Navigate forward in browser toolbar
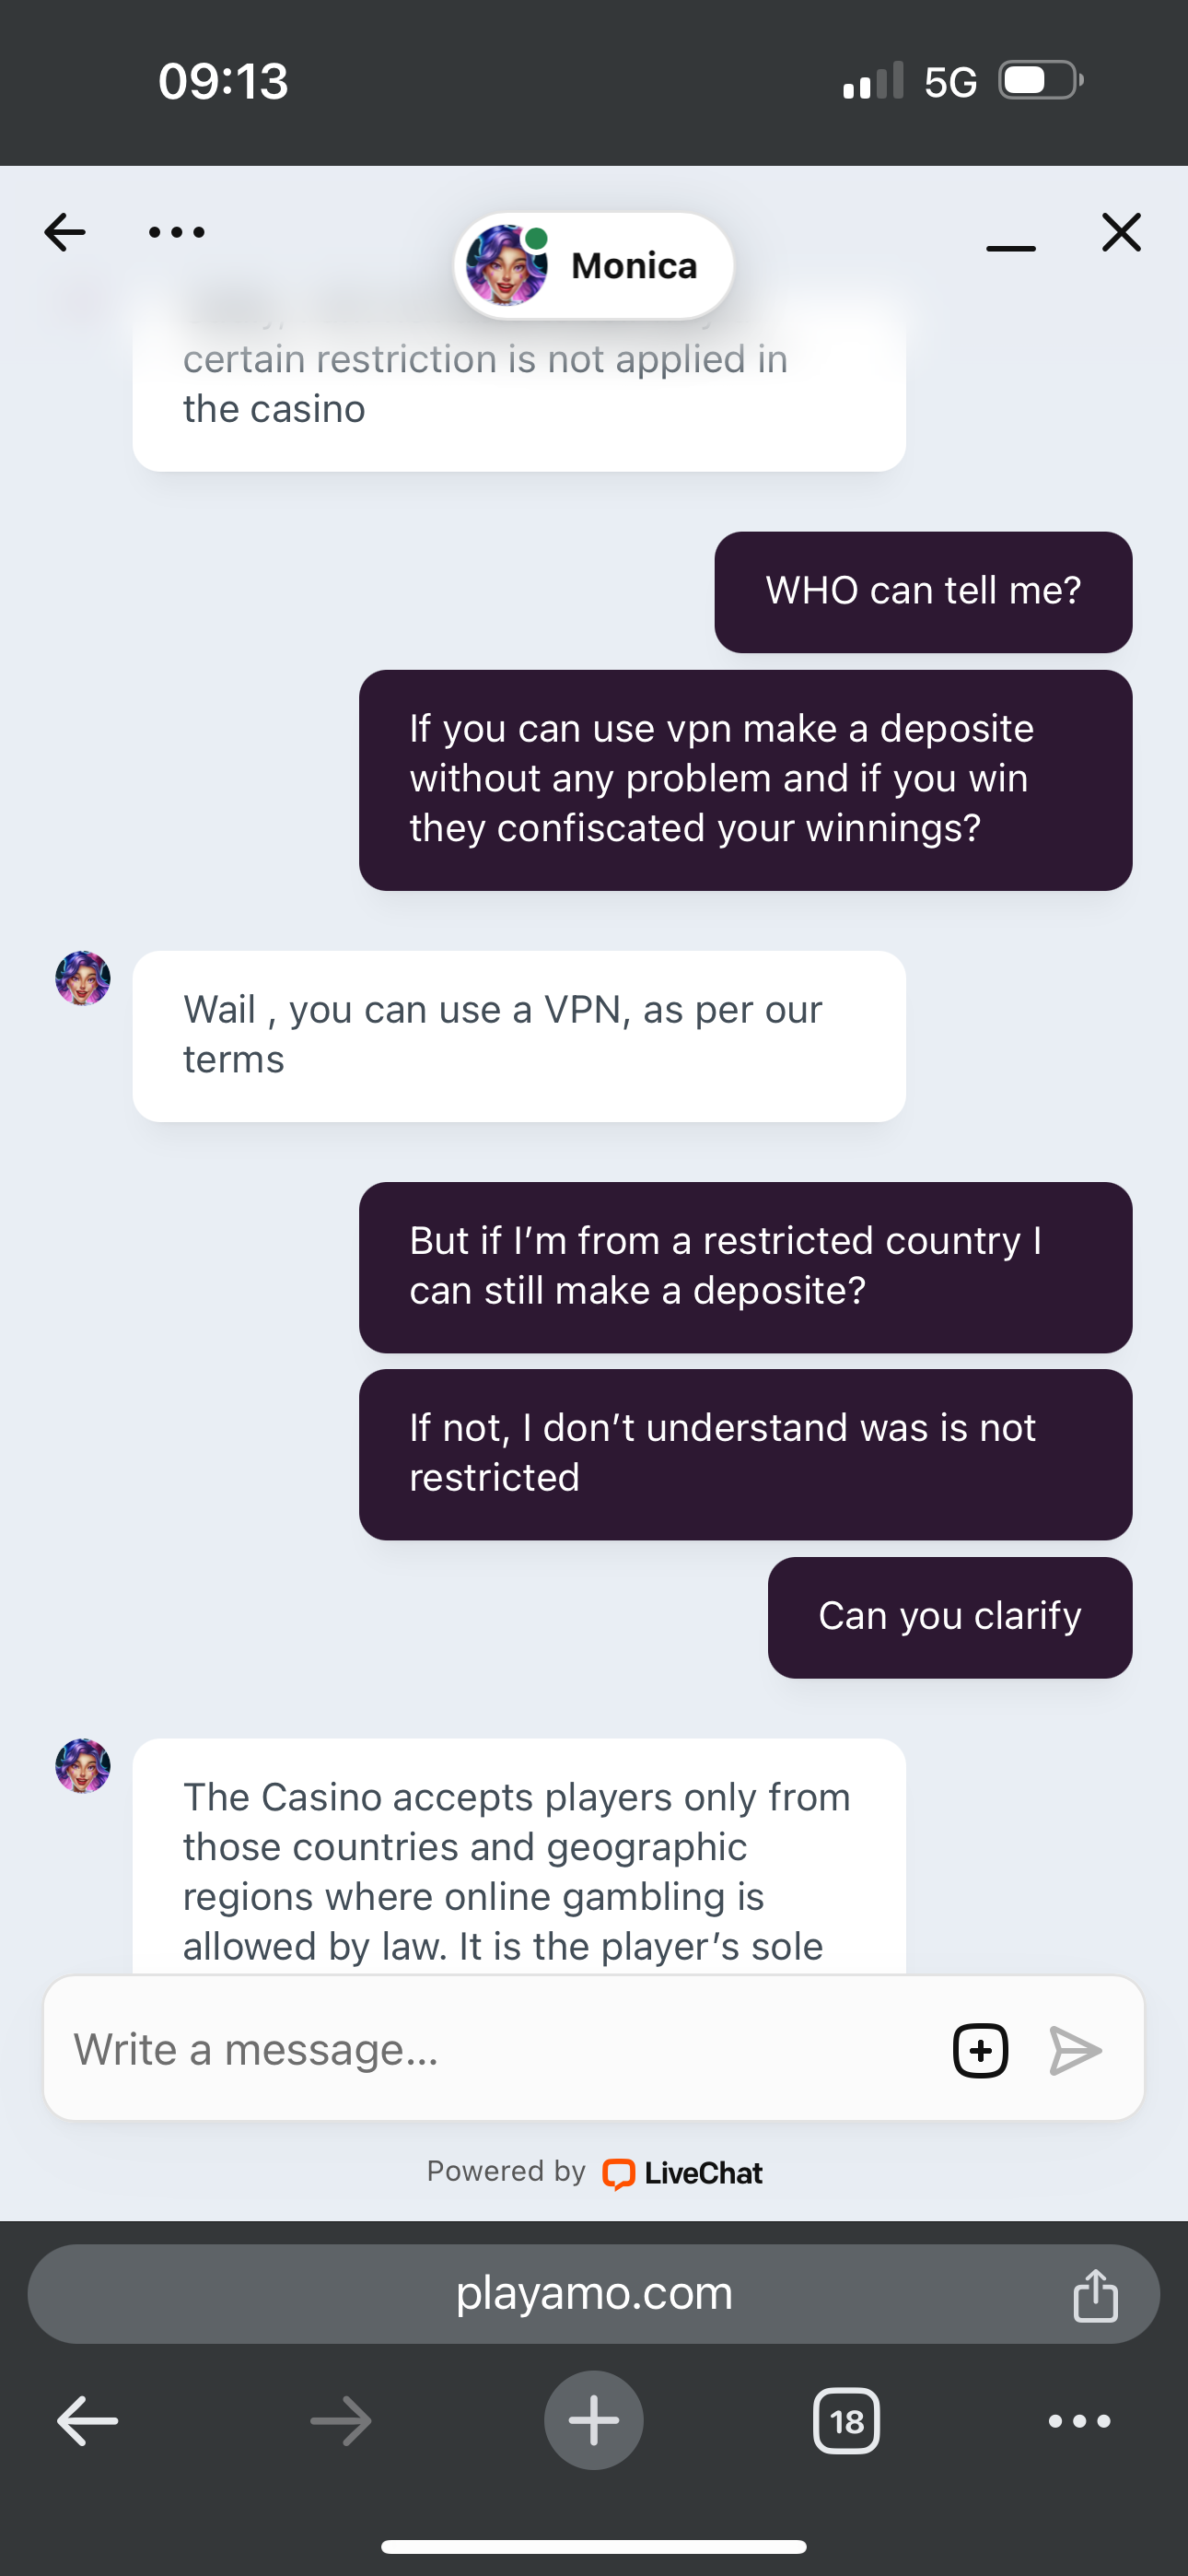The height and width of the screenshot is (2576, 1188). [x=341, y=2421]
